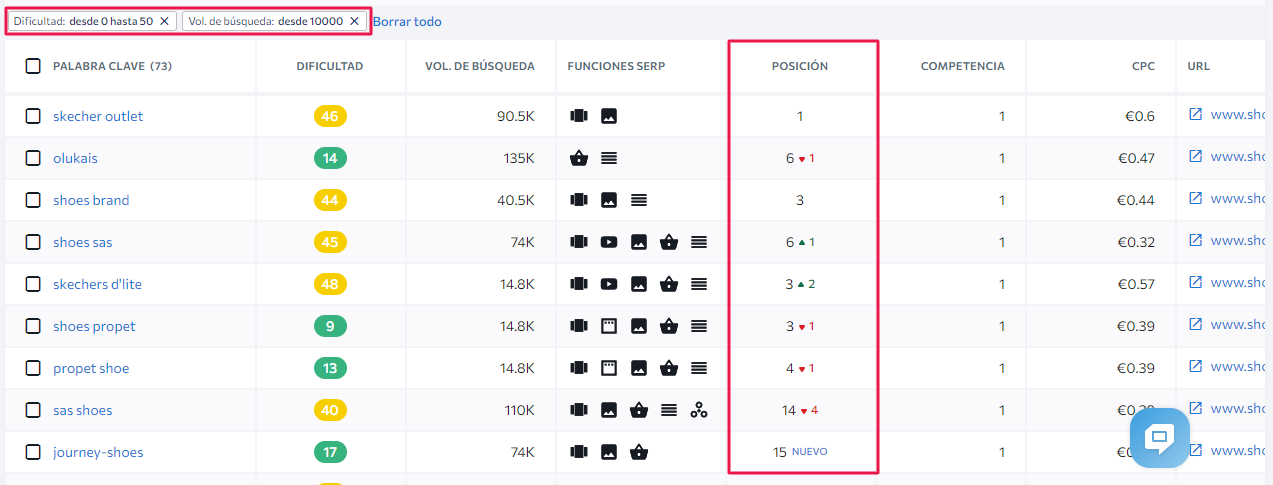This screenshot has height=485, width=1273.
Task: Sort by the Posición column header
Action: [x=800, y=66]
